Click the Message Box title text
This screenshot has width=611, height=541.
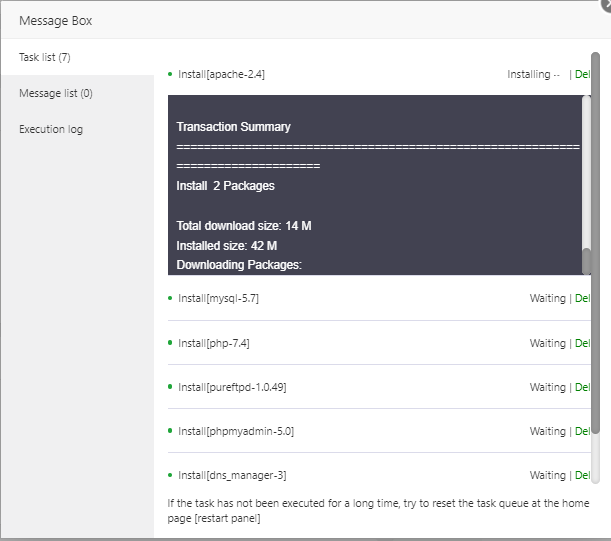tap(56, 21)
